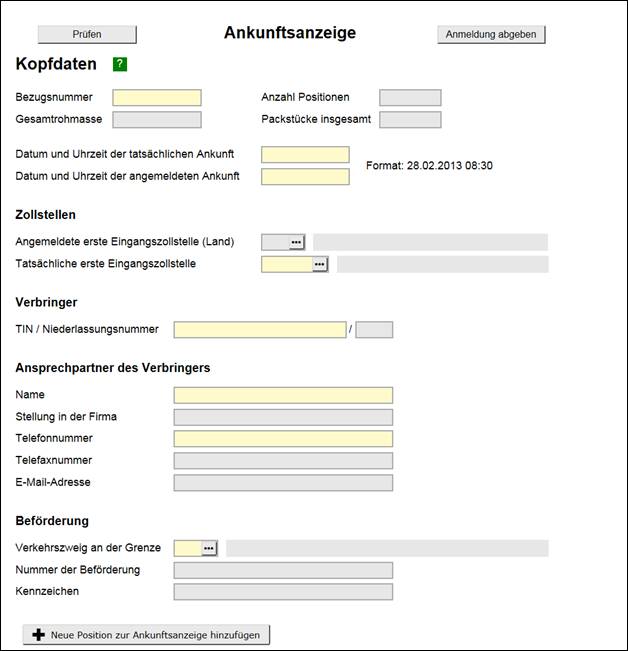Click the 'Verbringer' section heading
Screen dimensions: 628x651
coord(46,302)
